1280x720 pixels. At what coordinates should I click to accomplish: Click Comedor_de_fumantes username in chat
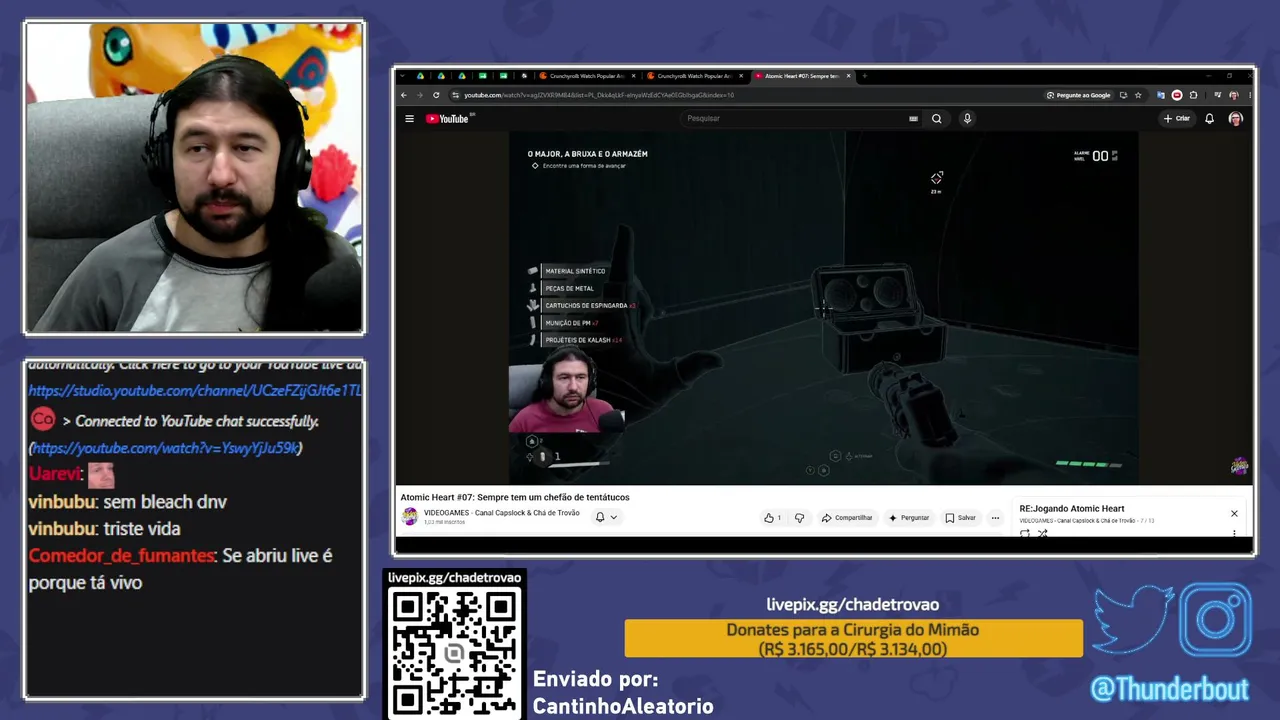(x=121, y=555)
